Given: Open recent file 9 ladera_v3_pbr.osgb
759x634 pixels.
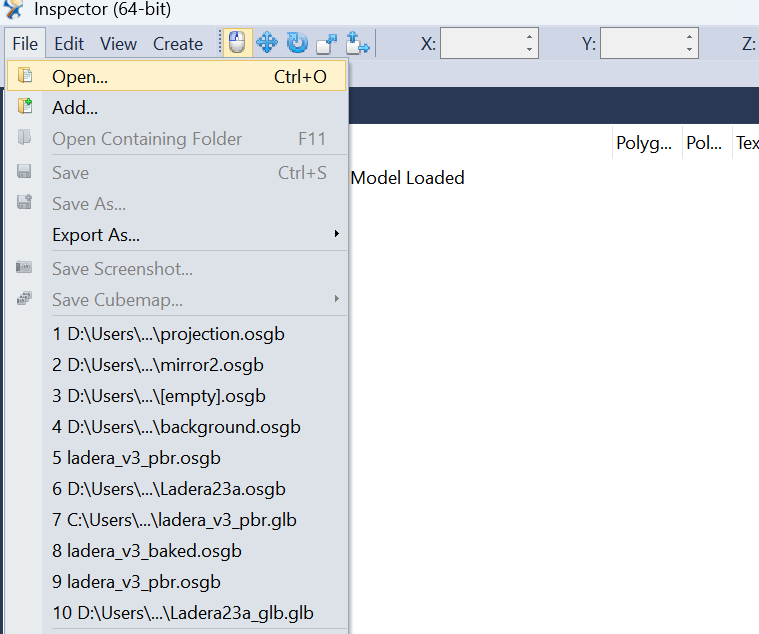Looking at the screenshot, I should (177, 582).
